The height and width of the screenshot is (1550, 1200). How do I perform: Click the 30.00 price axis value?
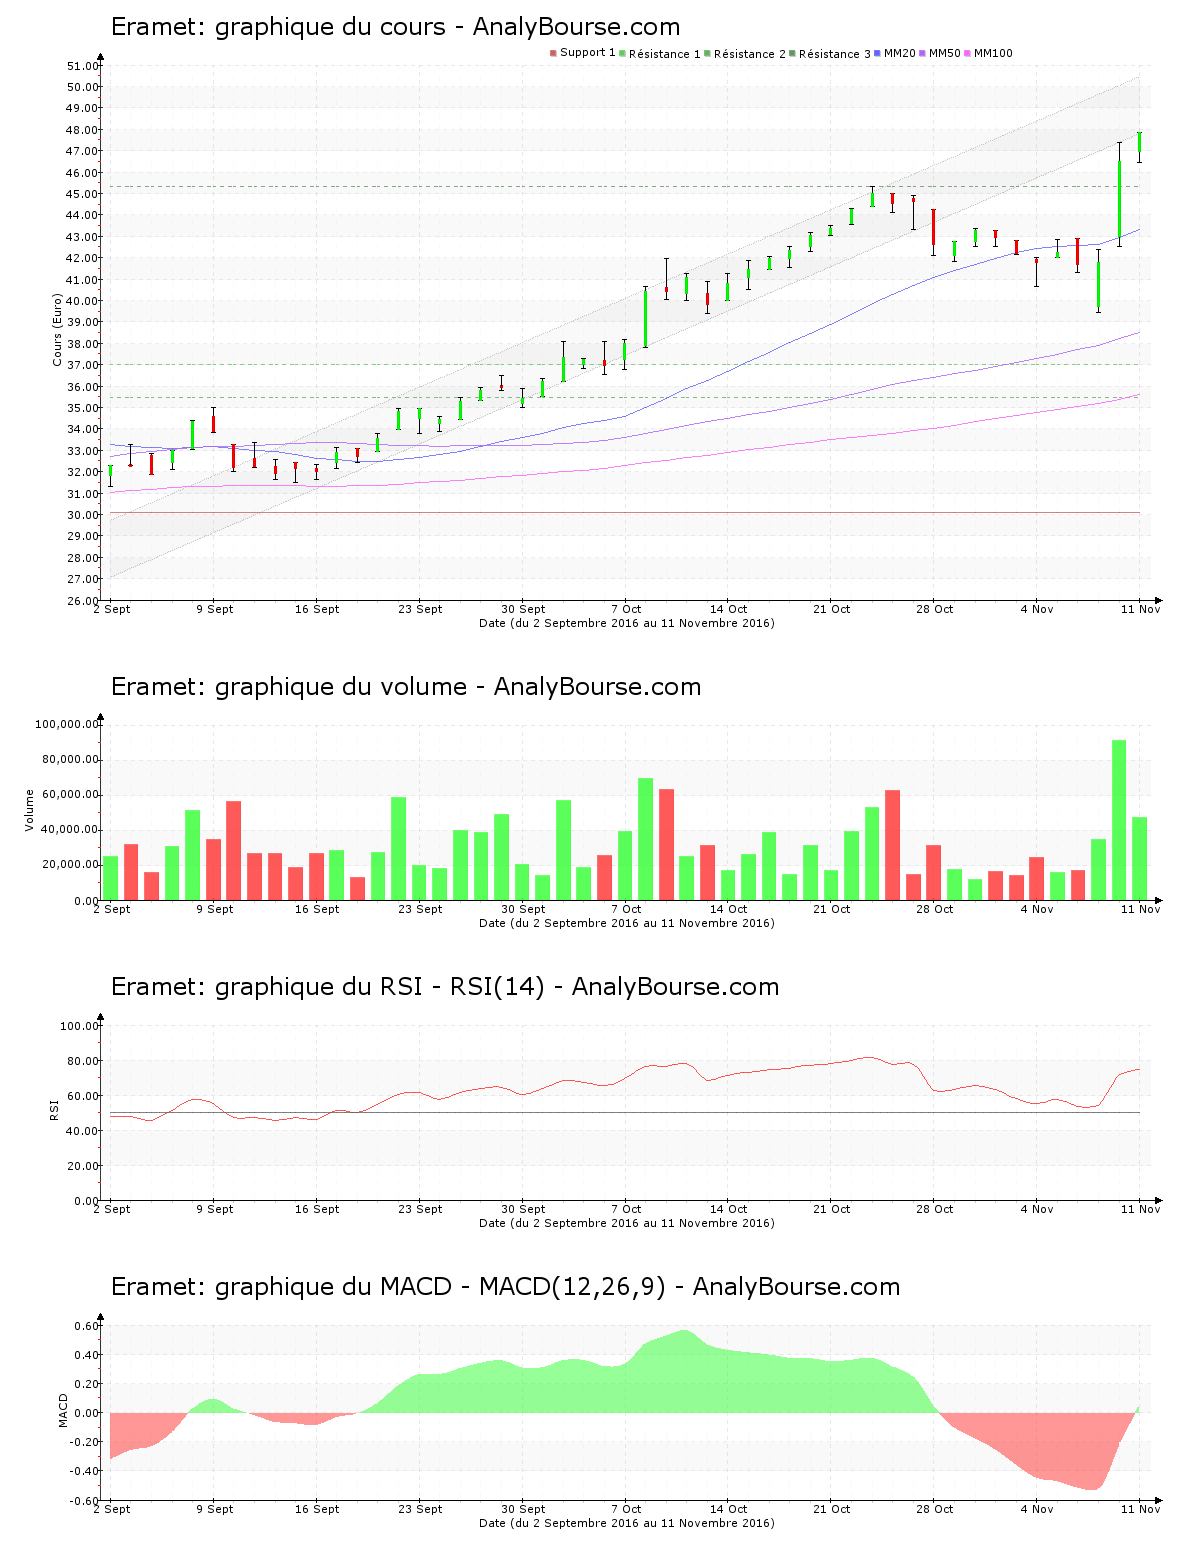pyautogui.click(x=82, y=515)
